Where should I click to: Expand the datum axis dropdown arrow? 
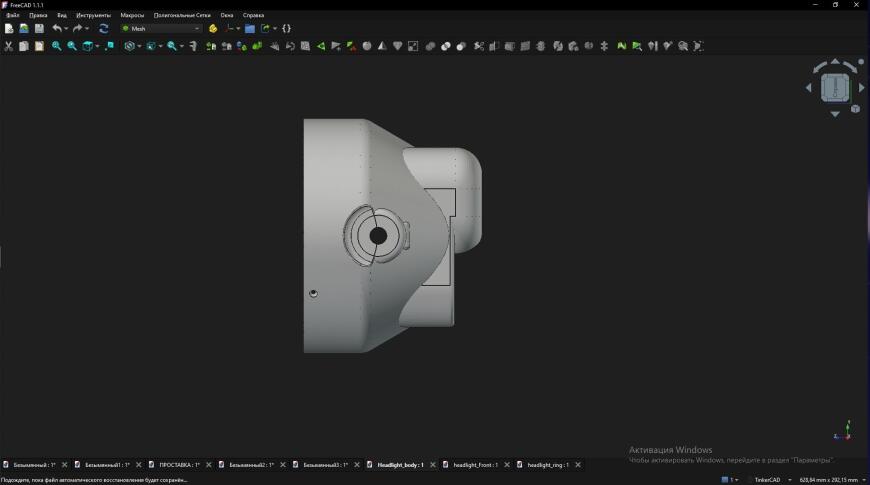click(x=238, y=29)
